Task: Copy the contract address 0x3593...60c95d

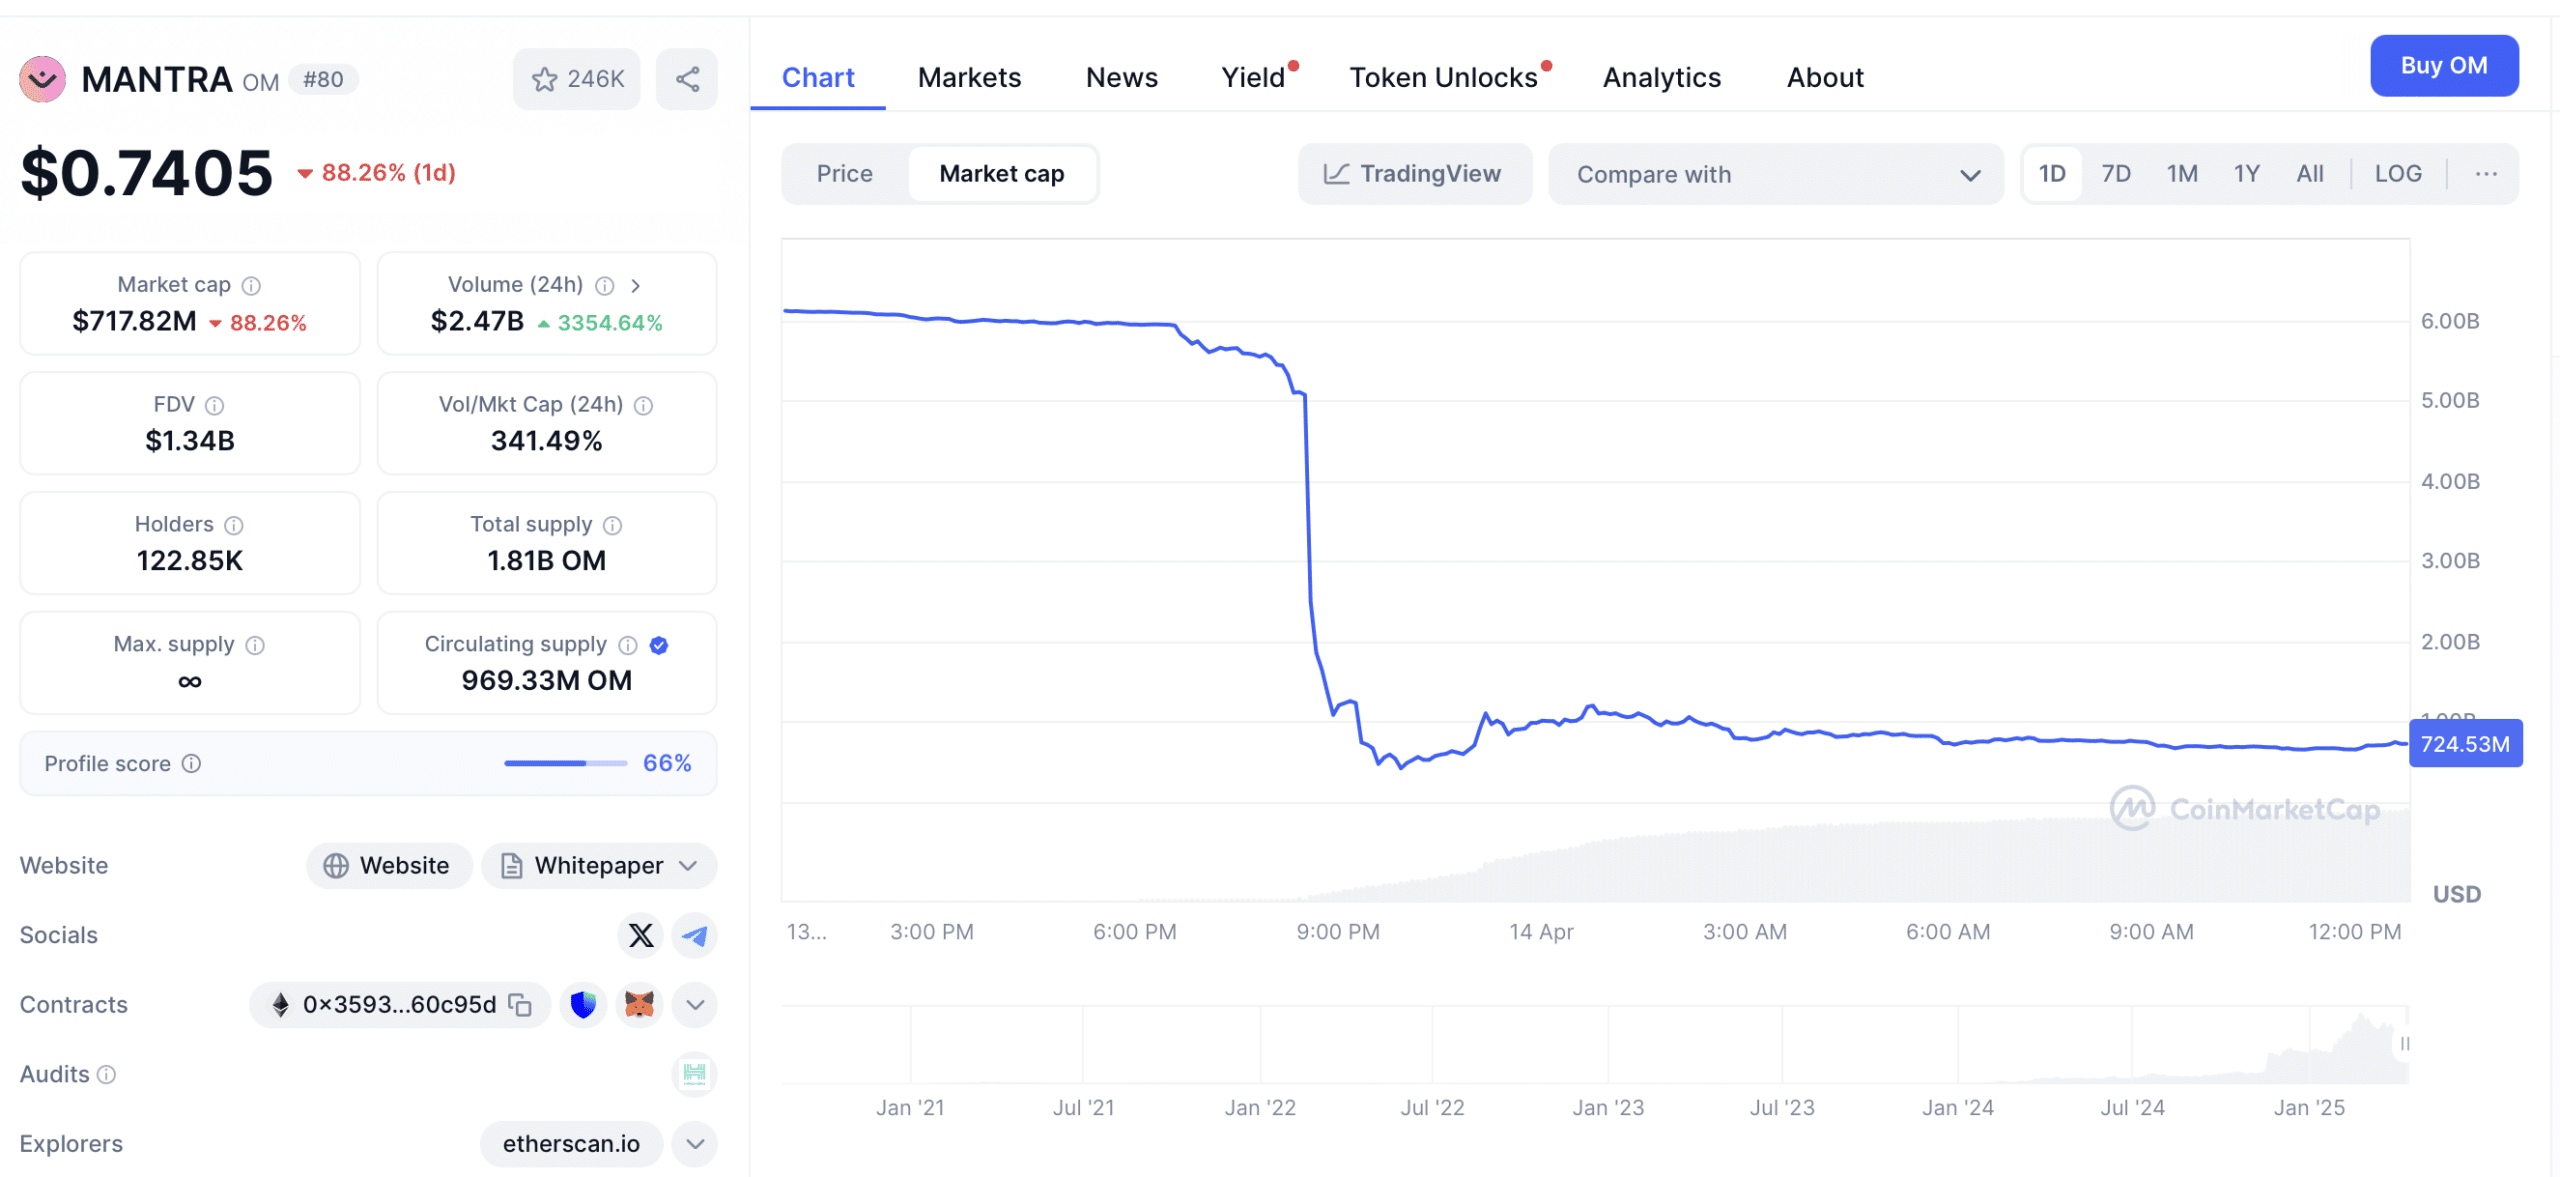Action: coord(520,1005)
